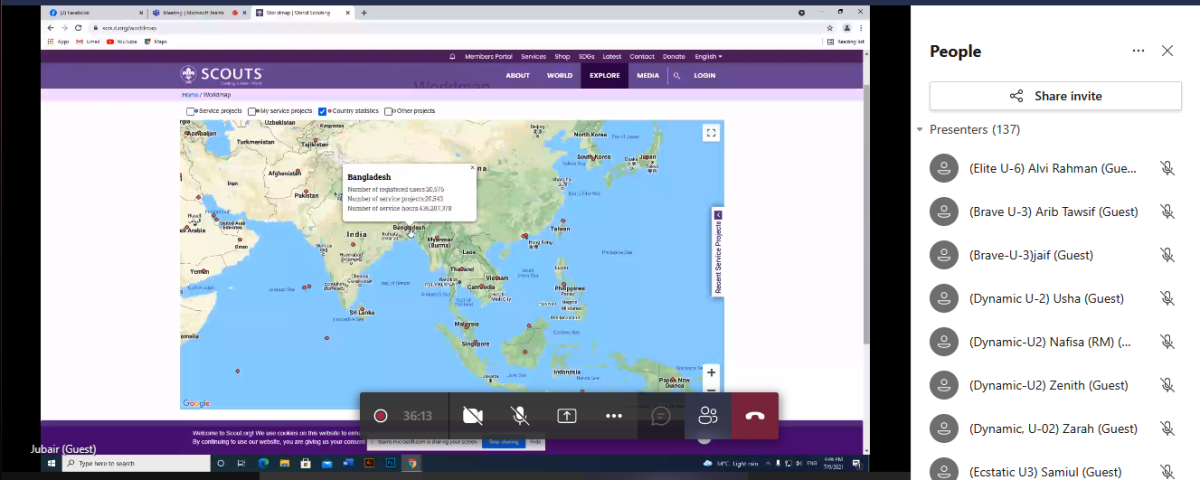Open the meeting chat
Image resolution: width=1200 pixels, height=480 pixels.
661,416
